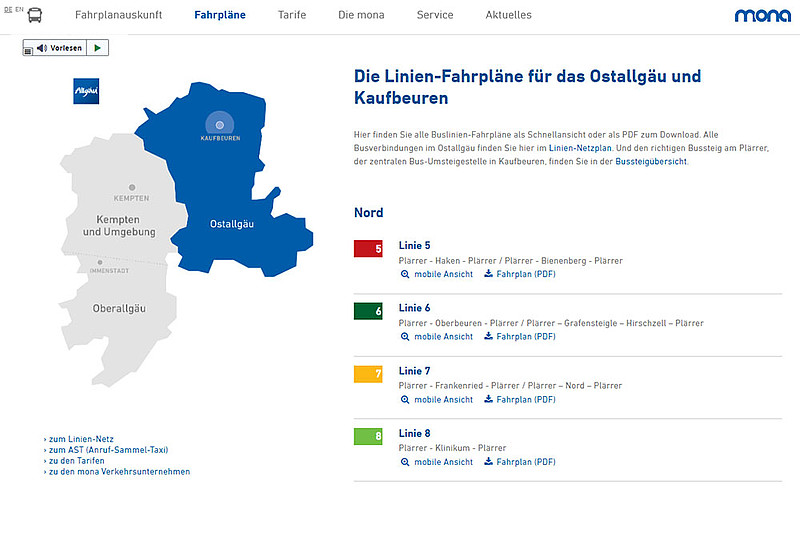Follow the zum Linien-Netz link

tap(79, 439)
